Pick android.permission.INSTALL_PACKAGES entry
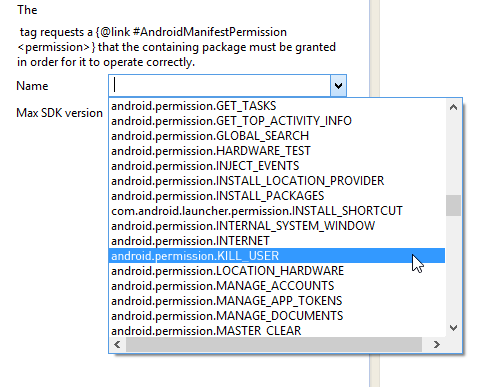This screenshot has height=387, width=488. pyautogui.click(x=277, y=196)
